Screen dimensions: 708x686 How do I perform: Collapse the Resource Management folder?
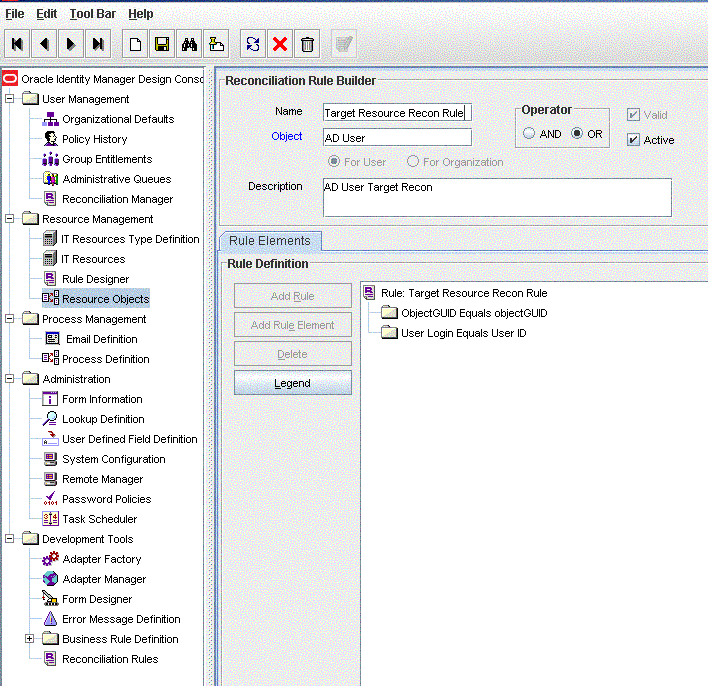pyautogui.click(x=9, y=219)
